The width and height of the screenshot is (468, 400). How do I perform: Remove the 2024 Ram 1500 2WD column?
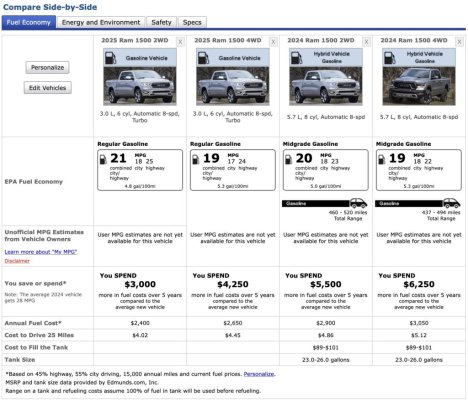[x=366, y=42]
